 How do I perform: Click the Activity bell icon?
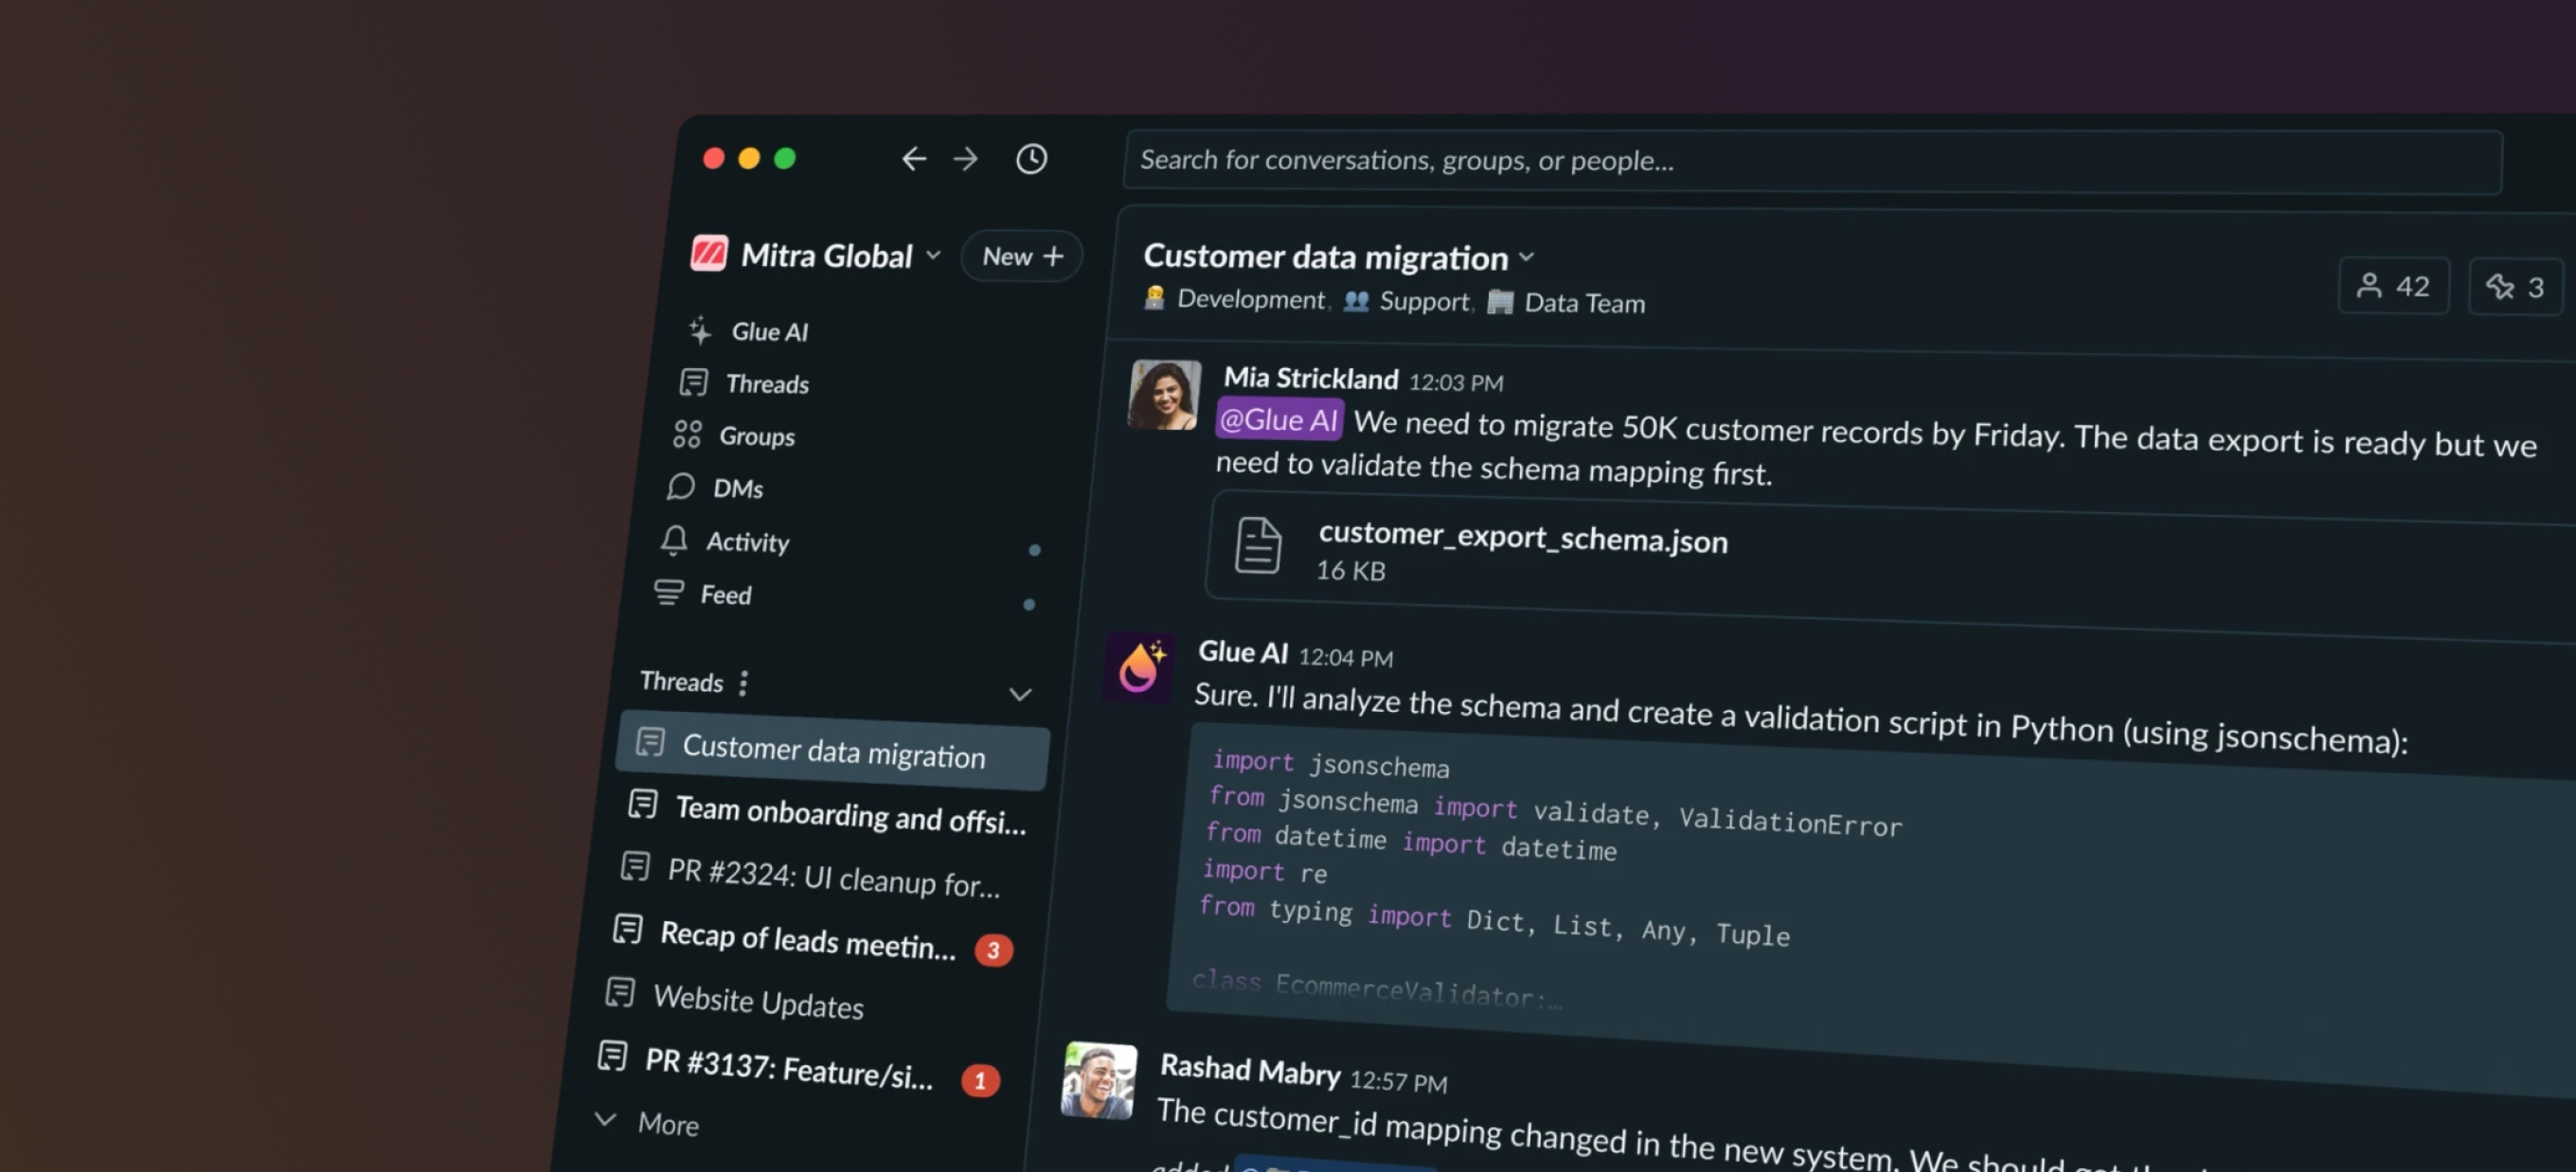coord(674,540)
